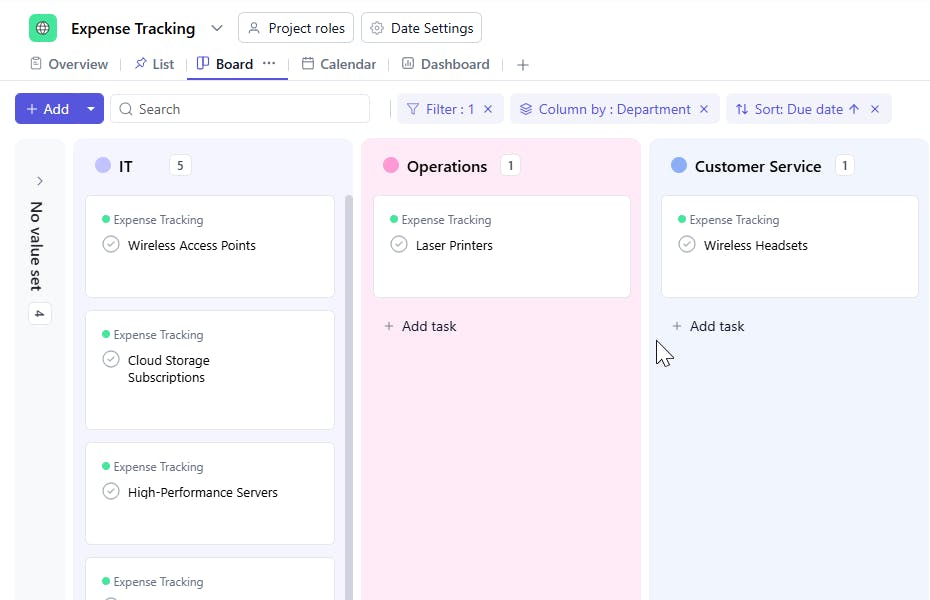Open the Sort: Due date chip

pos(797,109)
